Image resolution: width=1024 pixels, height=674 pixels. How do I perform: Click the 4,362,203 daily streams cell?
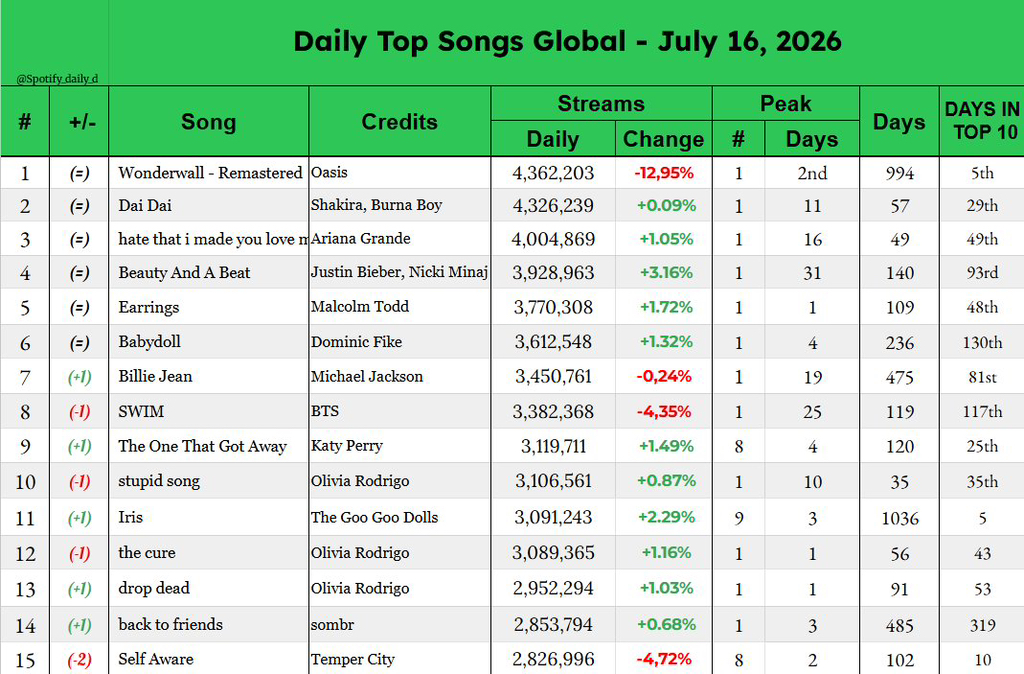552,173
